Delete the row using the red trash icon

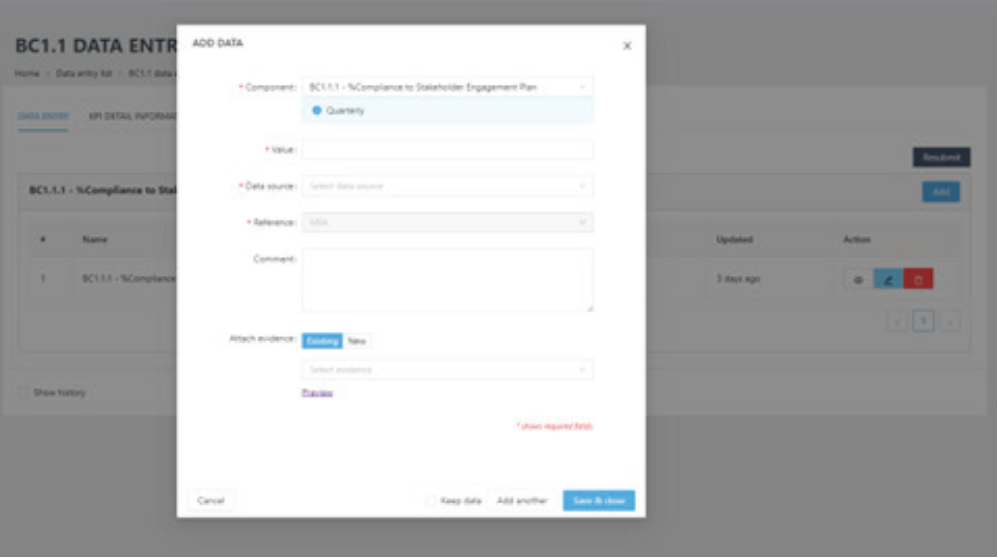point(918,279)
